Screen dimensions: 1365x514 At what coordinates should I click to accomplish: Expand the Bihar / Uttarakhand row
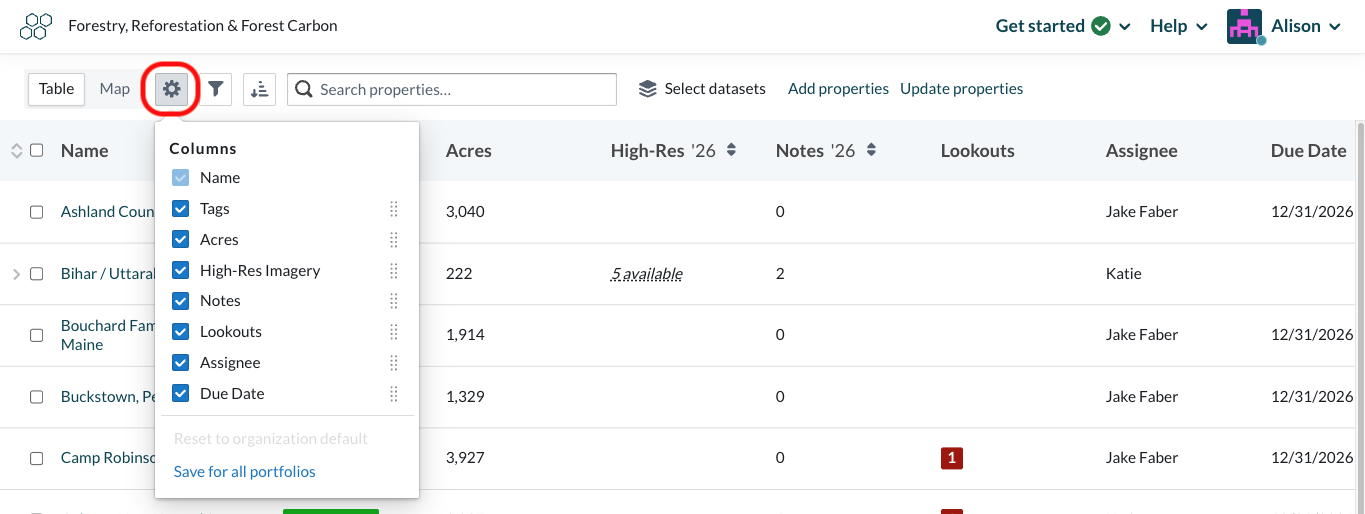point(16,274)
